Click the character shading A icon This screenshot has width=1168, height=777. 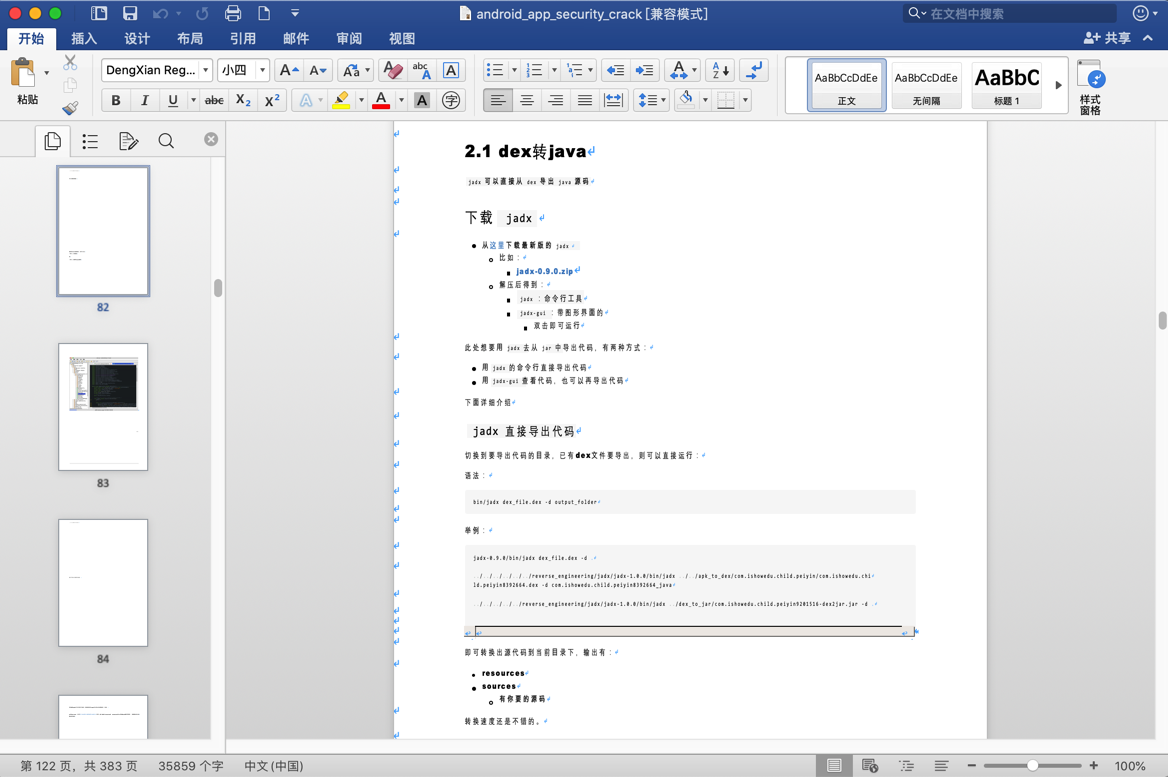tap(422, 100)
